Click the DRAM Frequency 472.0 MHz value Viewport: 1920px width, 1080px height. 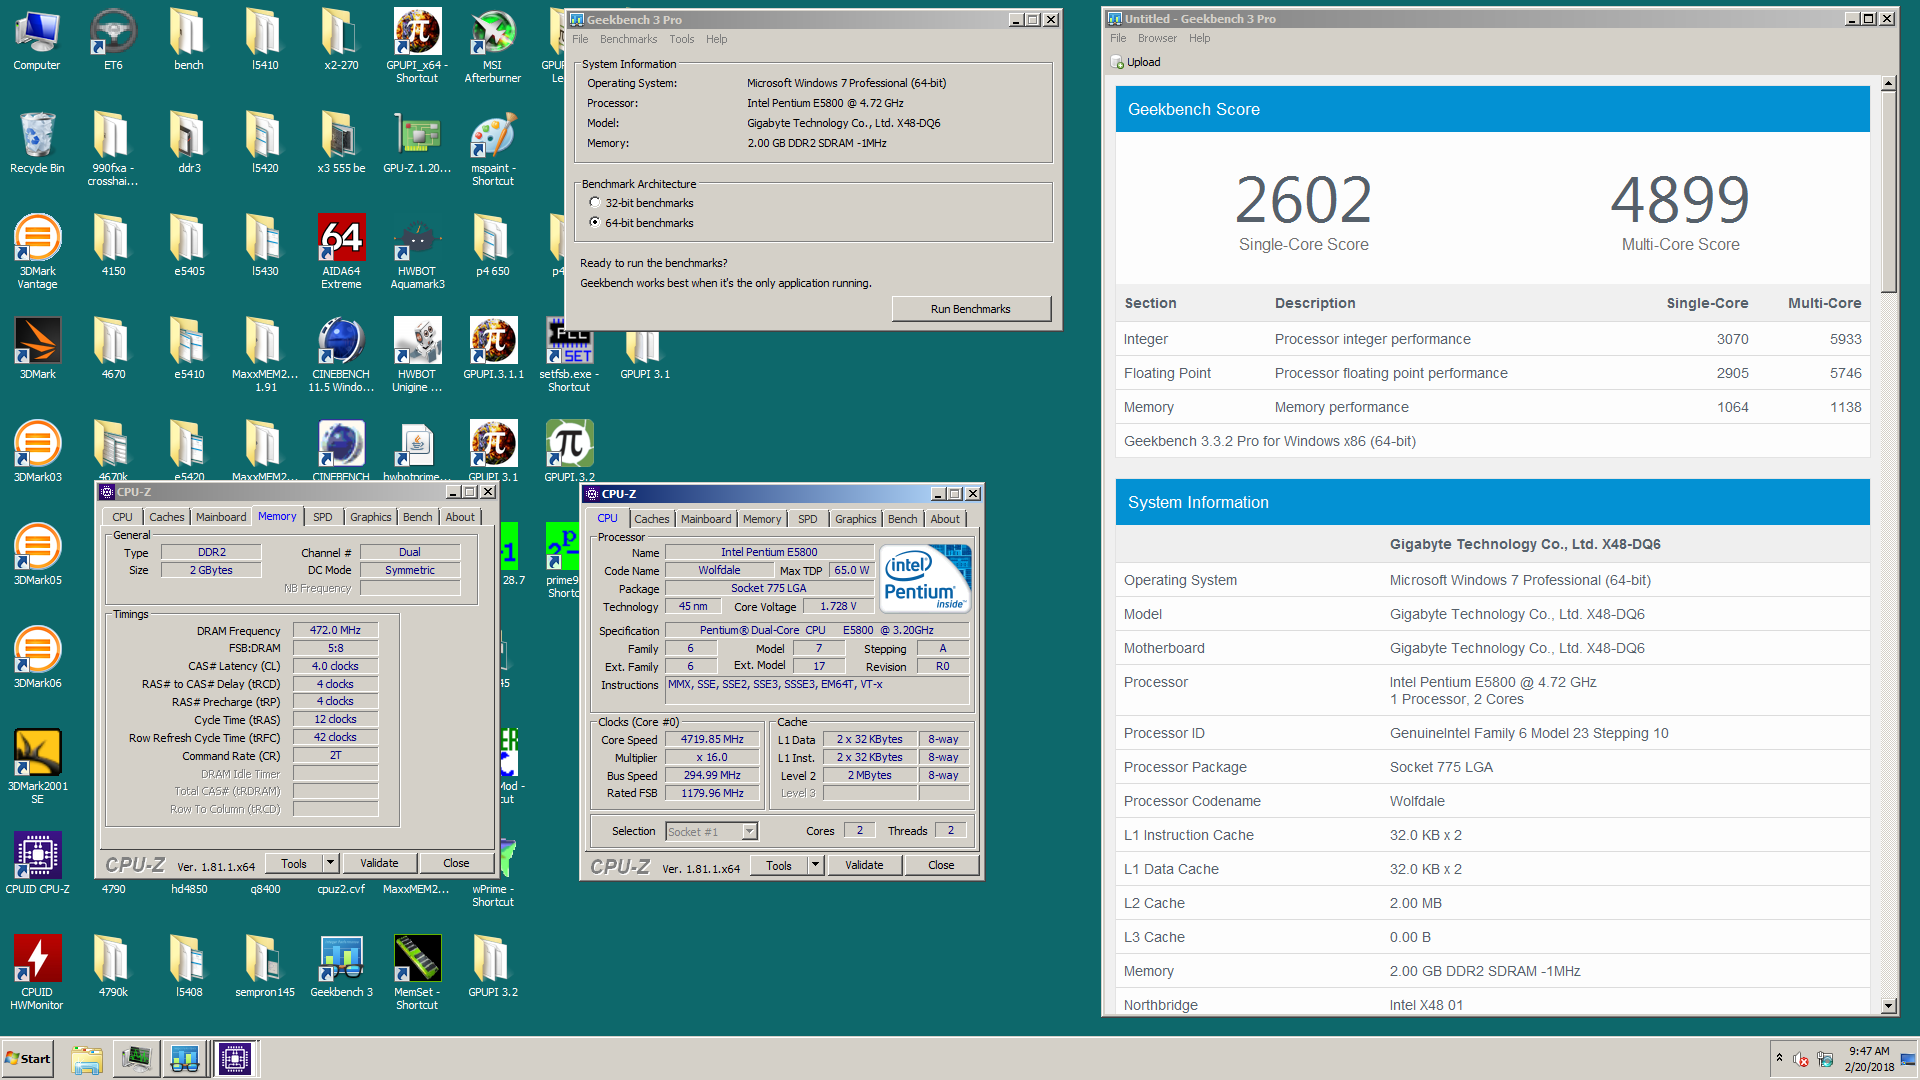tap(335, 631)
